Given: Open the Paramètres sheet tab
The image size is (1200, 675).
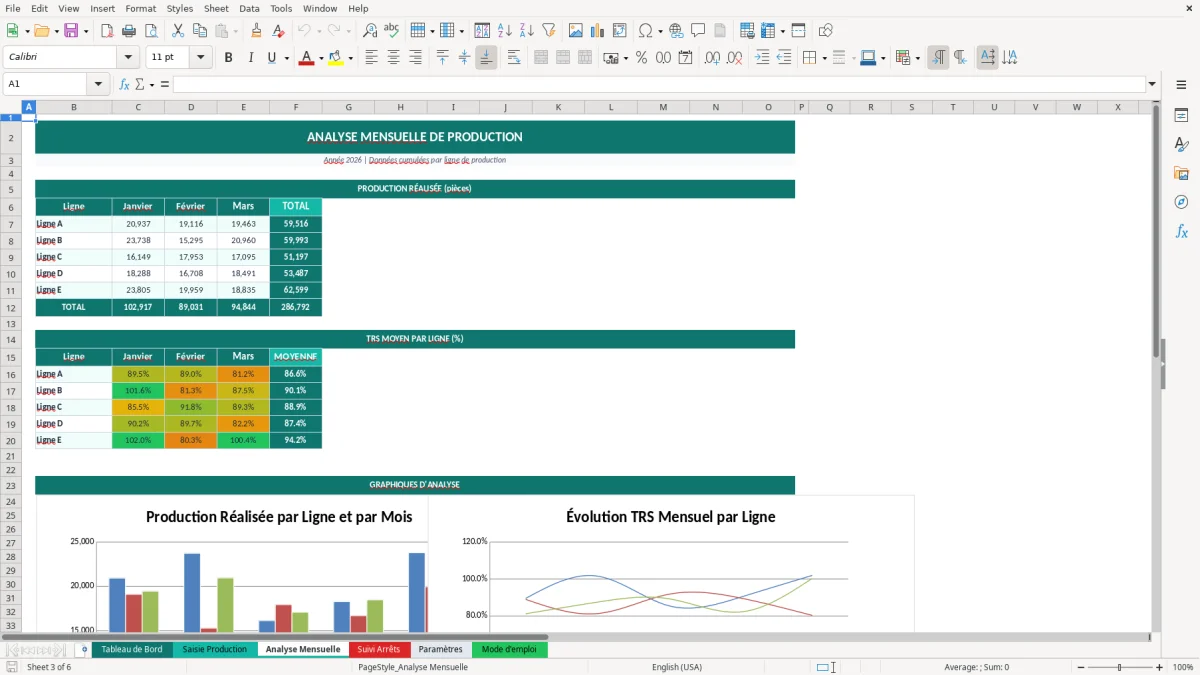Looking at the screenshot, I should click(x=440, y=649).
